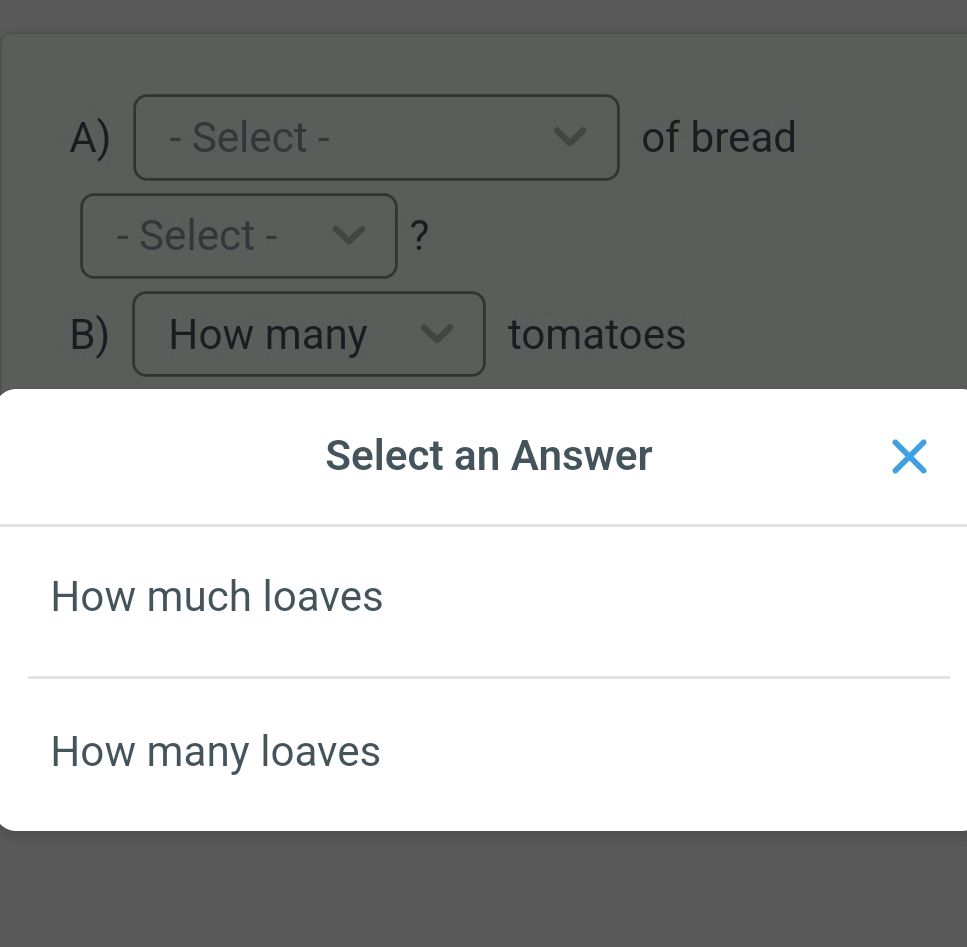Viewport: 967px width, 947px height.
Task: Click the chevron icon on the first Select dropdown
Action: (x=569, y=137)
